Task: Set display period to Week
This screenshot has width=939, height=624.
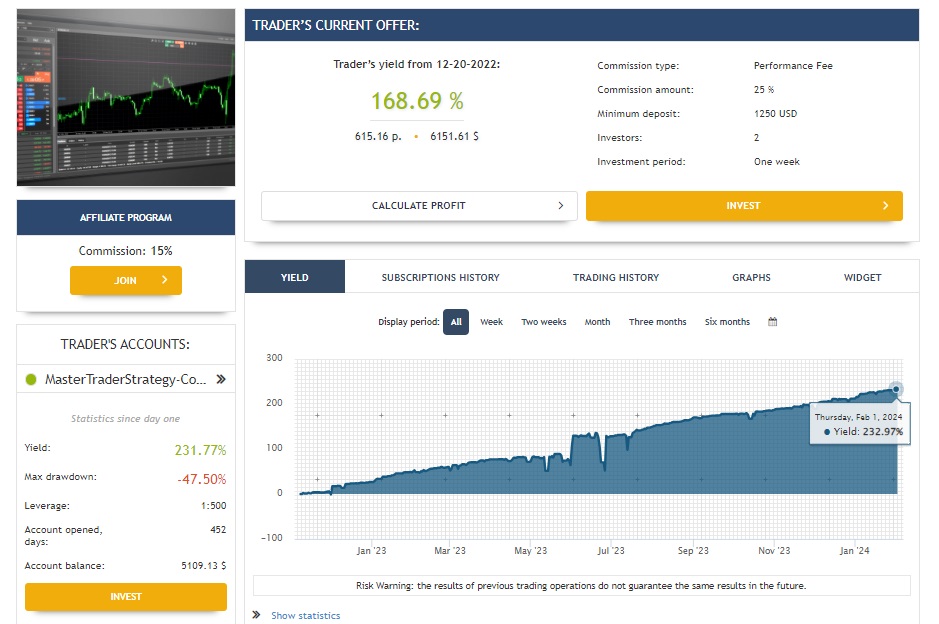Action: tap(491, 322)
